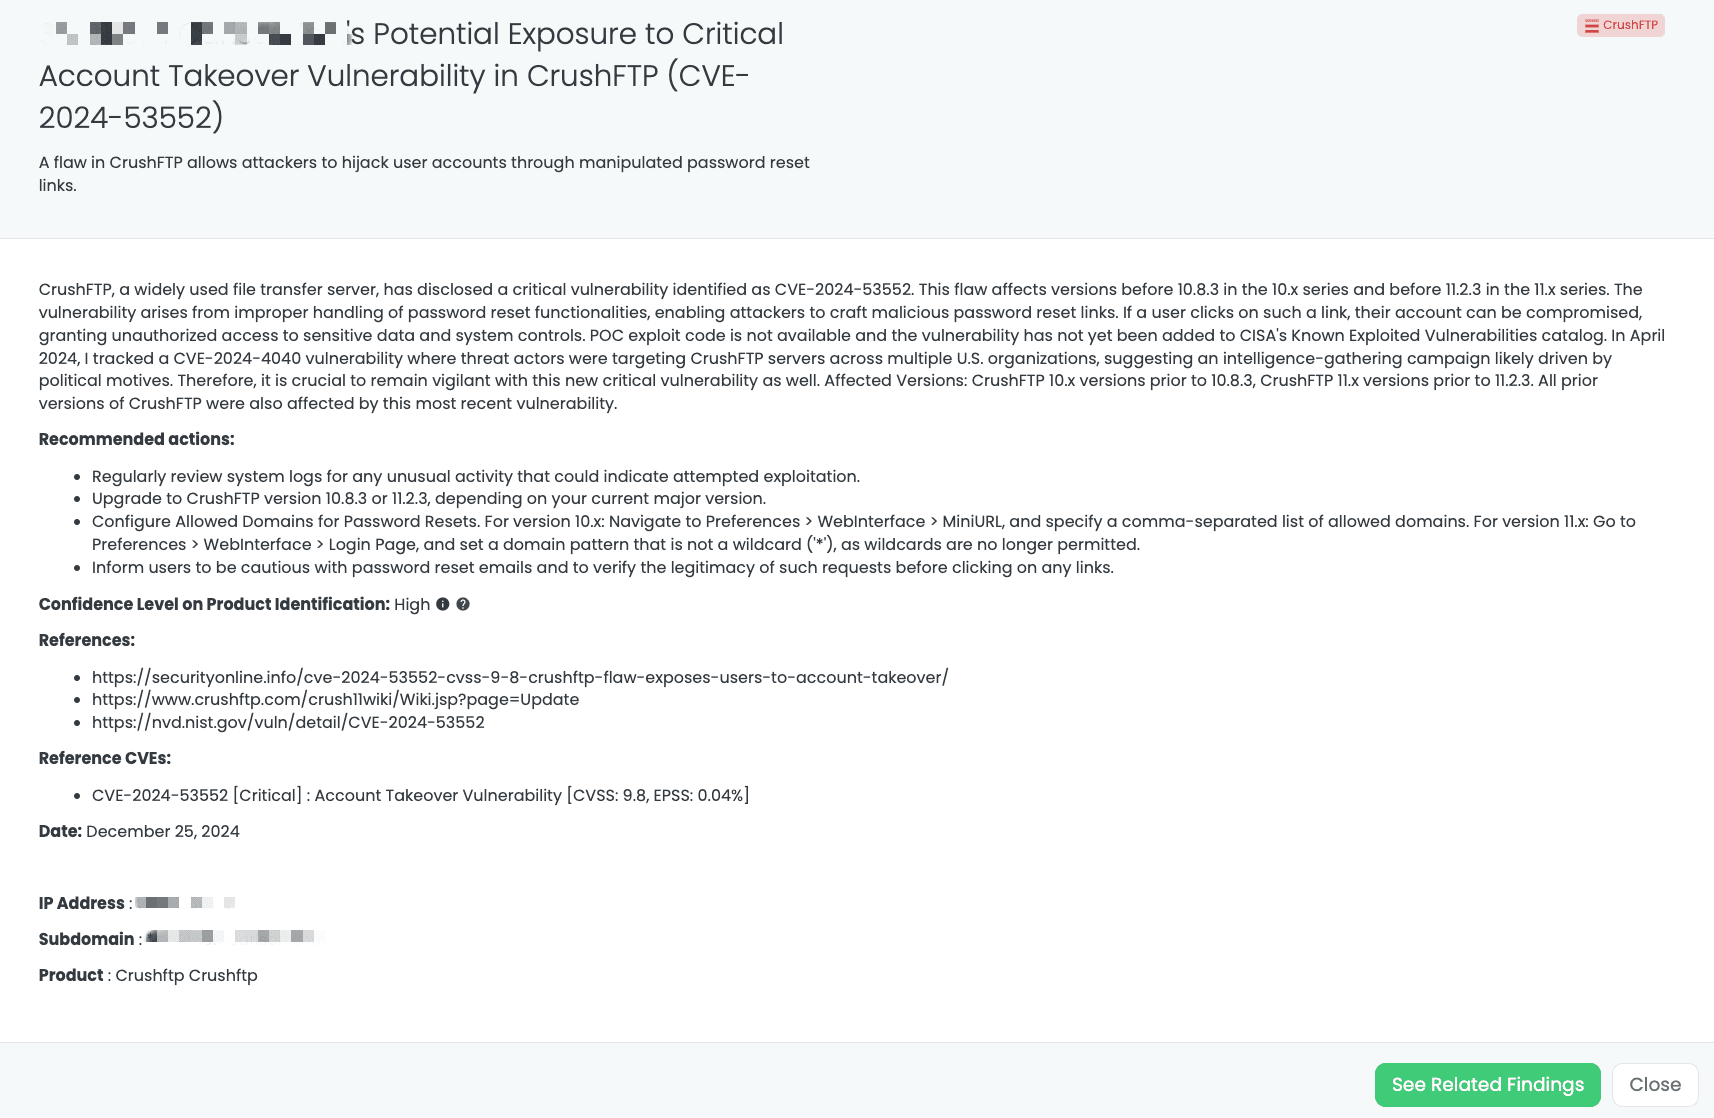1714x1118 pixels.
Task: Select the Reference CVEs heading
Action: click(104, 758)
